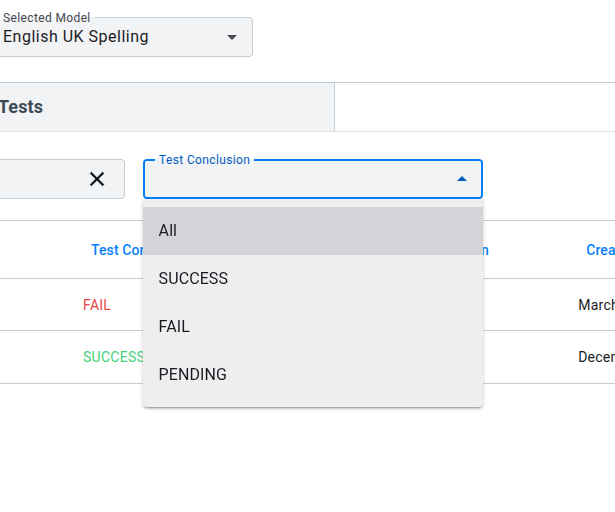615x512 pixels.
Task: Click the December date cell in second row
Action: click(596, 357)
